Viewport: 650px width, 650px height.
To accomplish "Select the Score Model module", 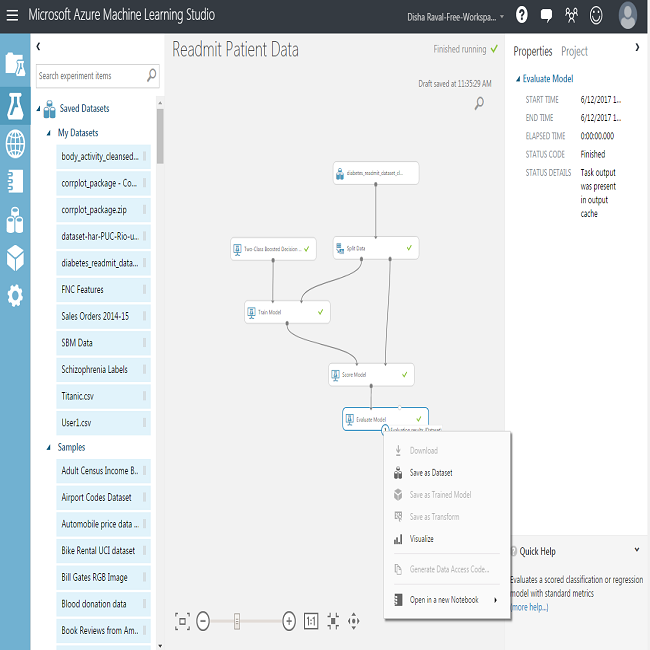I will click(x=371, y=375).
